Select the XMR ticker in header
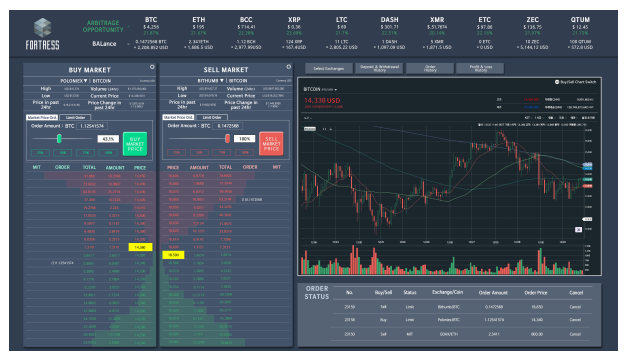627x361 pixels. [x=437, y=20]
